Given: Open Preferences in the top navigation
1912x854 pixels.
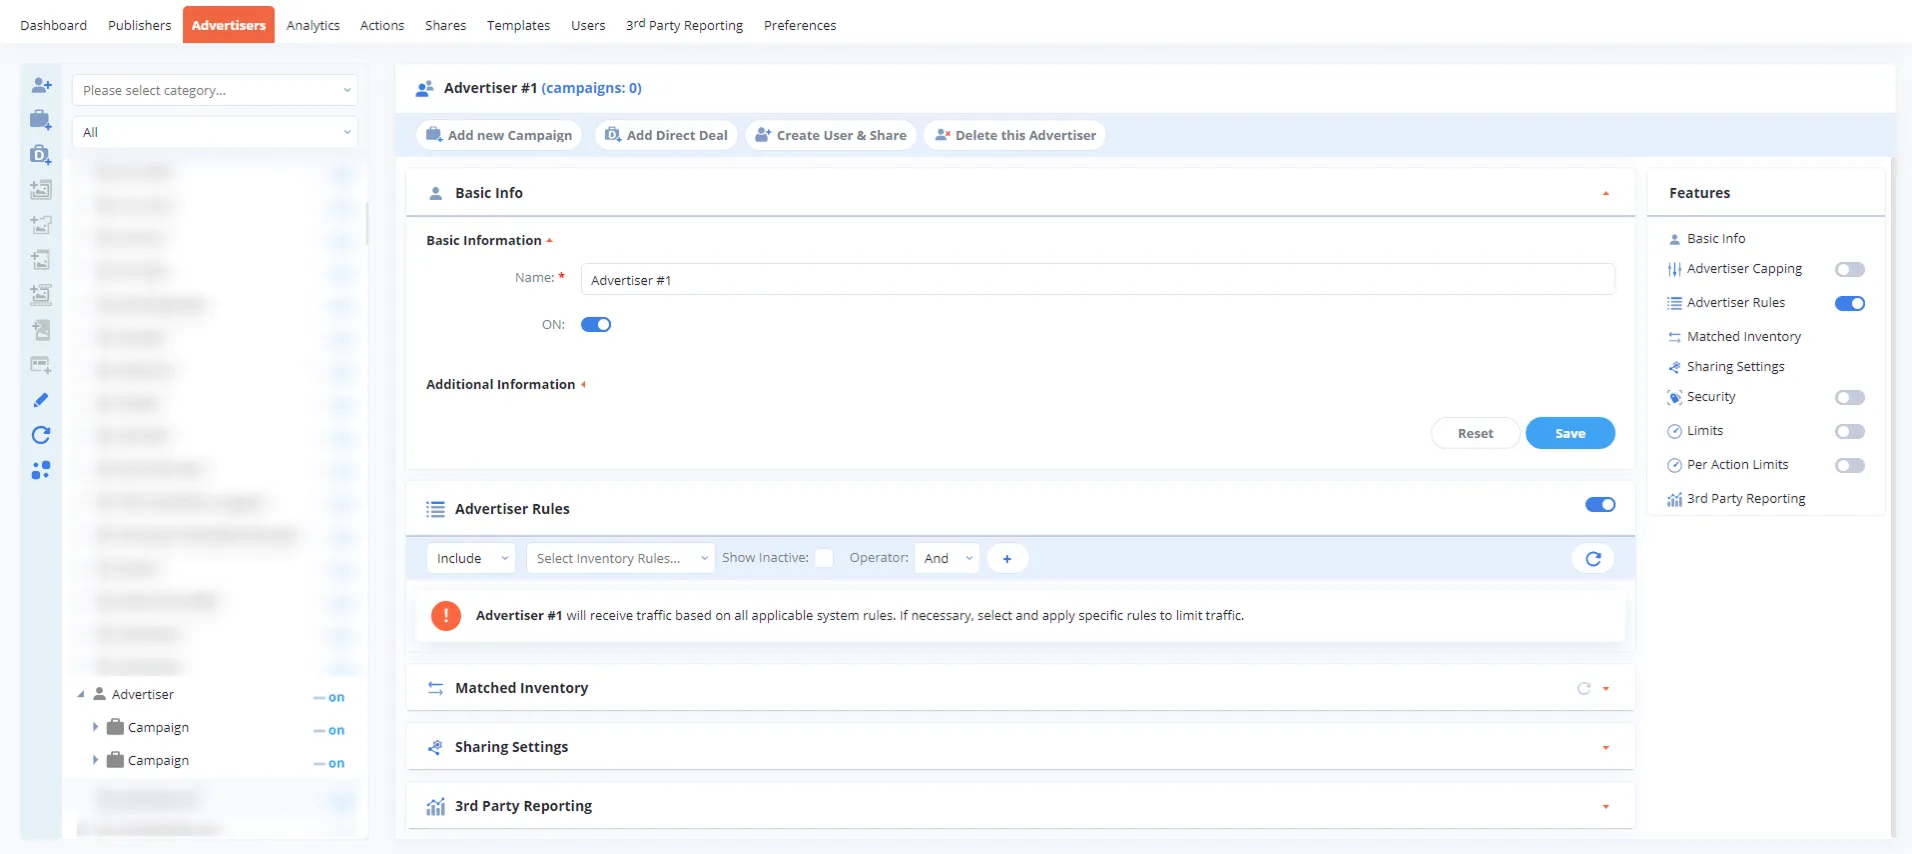Looking at the screenshot, I should tap(800, 25).
